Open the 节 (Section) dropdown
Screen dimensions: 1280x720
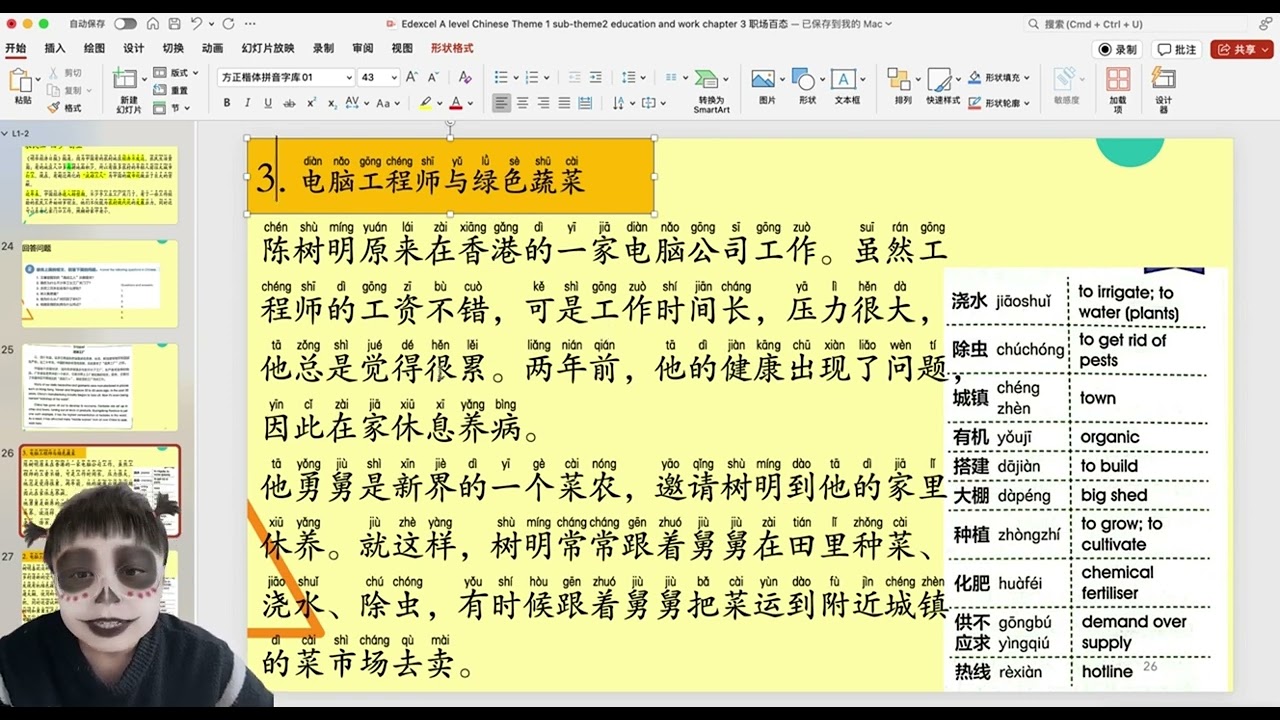pos(171,108)
